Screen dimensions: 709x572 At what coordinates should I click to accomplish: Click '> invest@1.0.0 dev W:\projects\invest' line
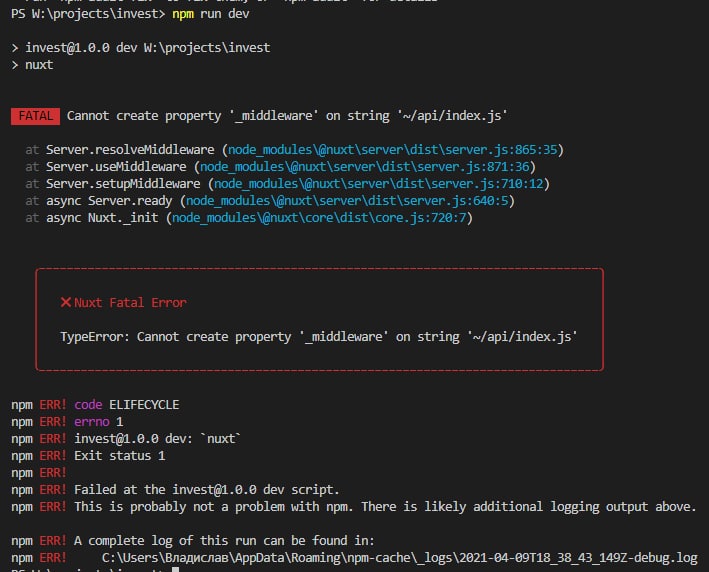pyautogui.click(x=141, y=48)
